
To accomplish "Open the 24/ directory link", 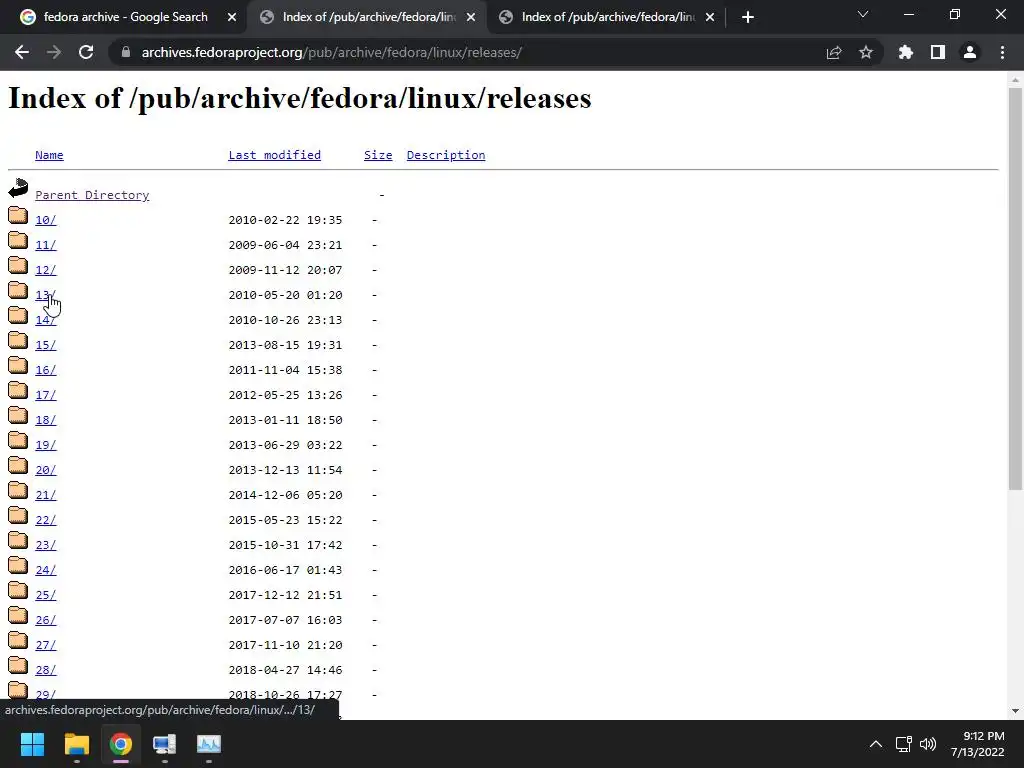I will coord(46,570).
